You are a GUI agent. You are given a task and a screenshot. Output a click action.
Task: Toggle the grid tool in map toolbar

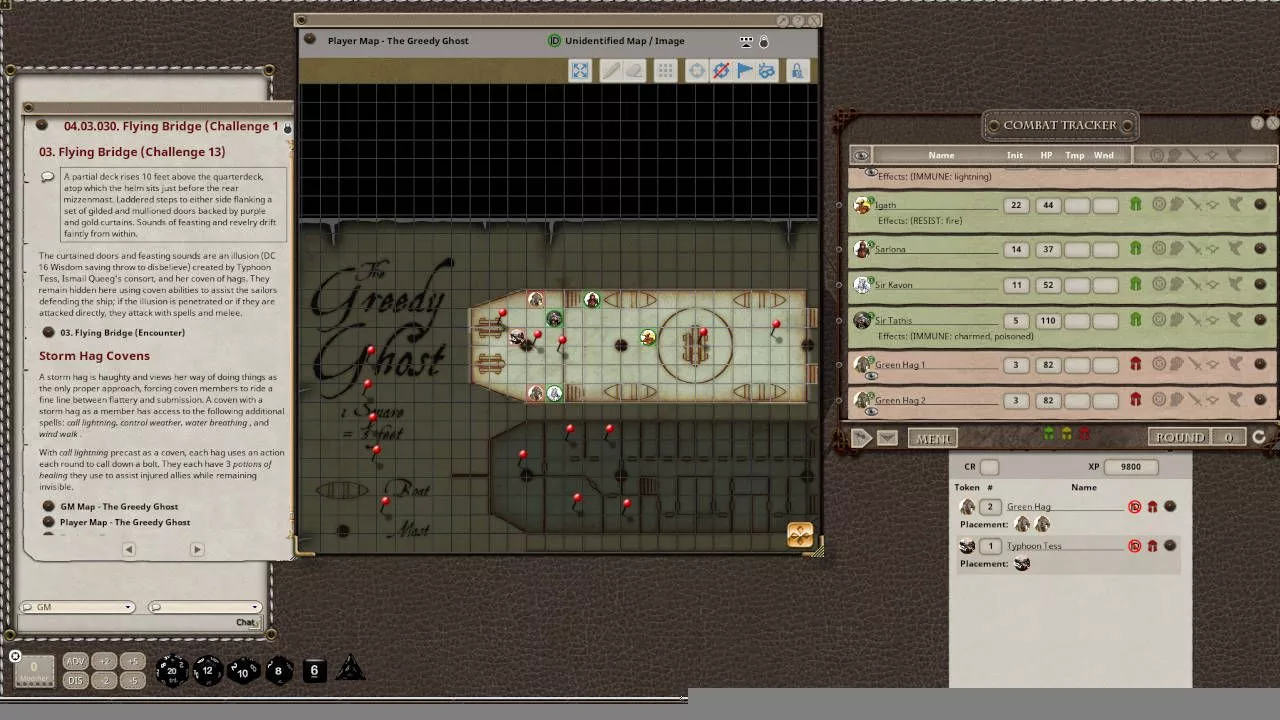665,70
